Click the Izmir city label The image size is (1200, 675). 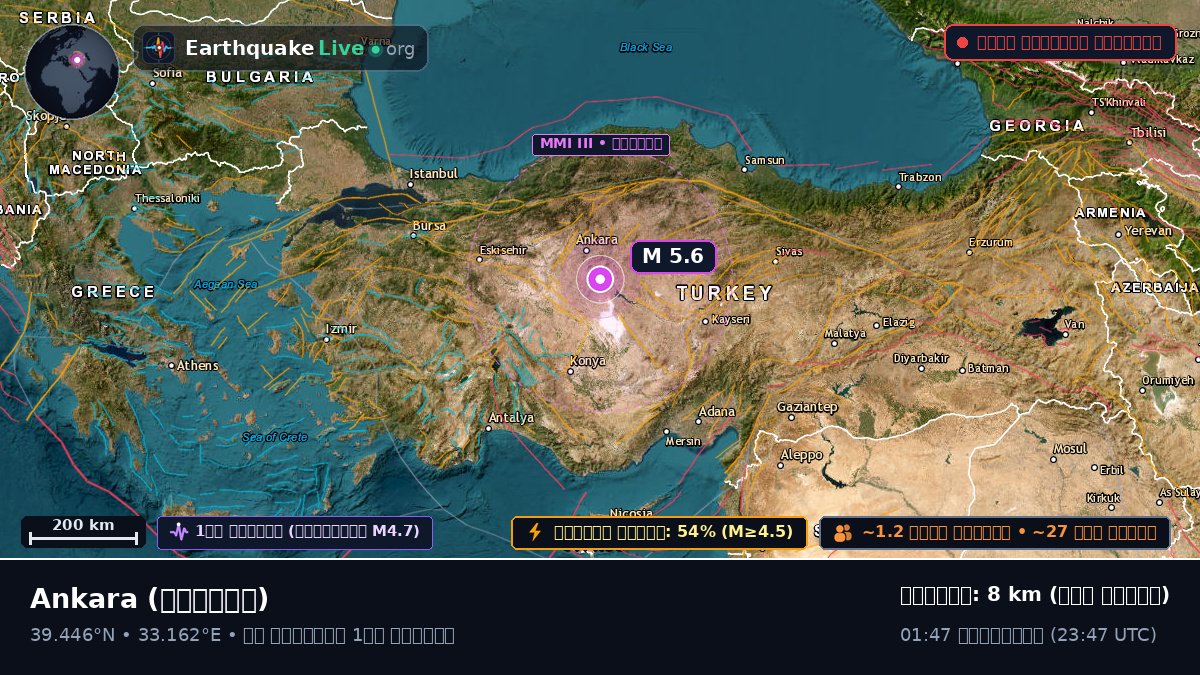pyautogui.click(x=341, y=329)
